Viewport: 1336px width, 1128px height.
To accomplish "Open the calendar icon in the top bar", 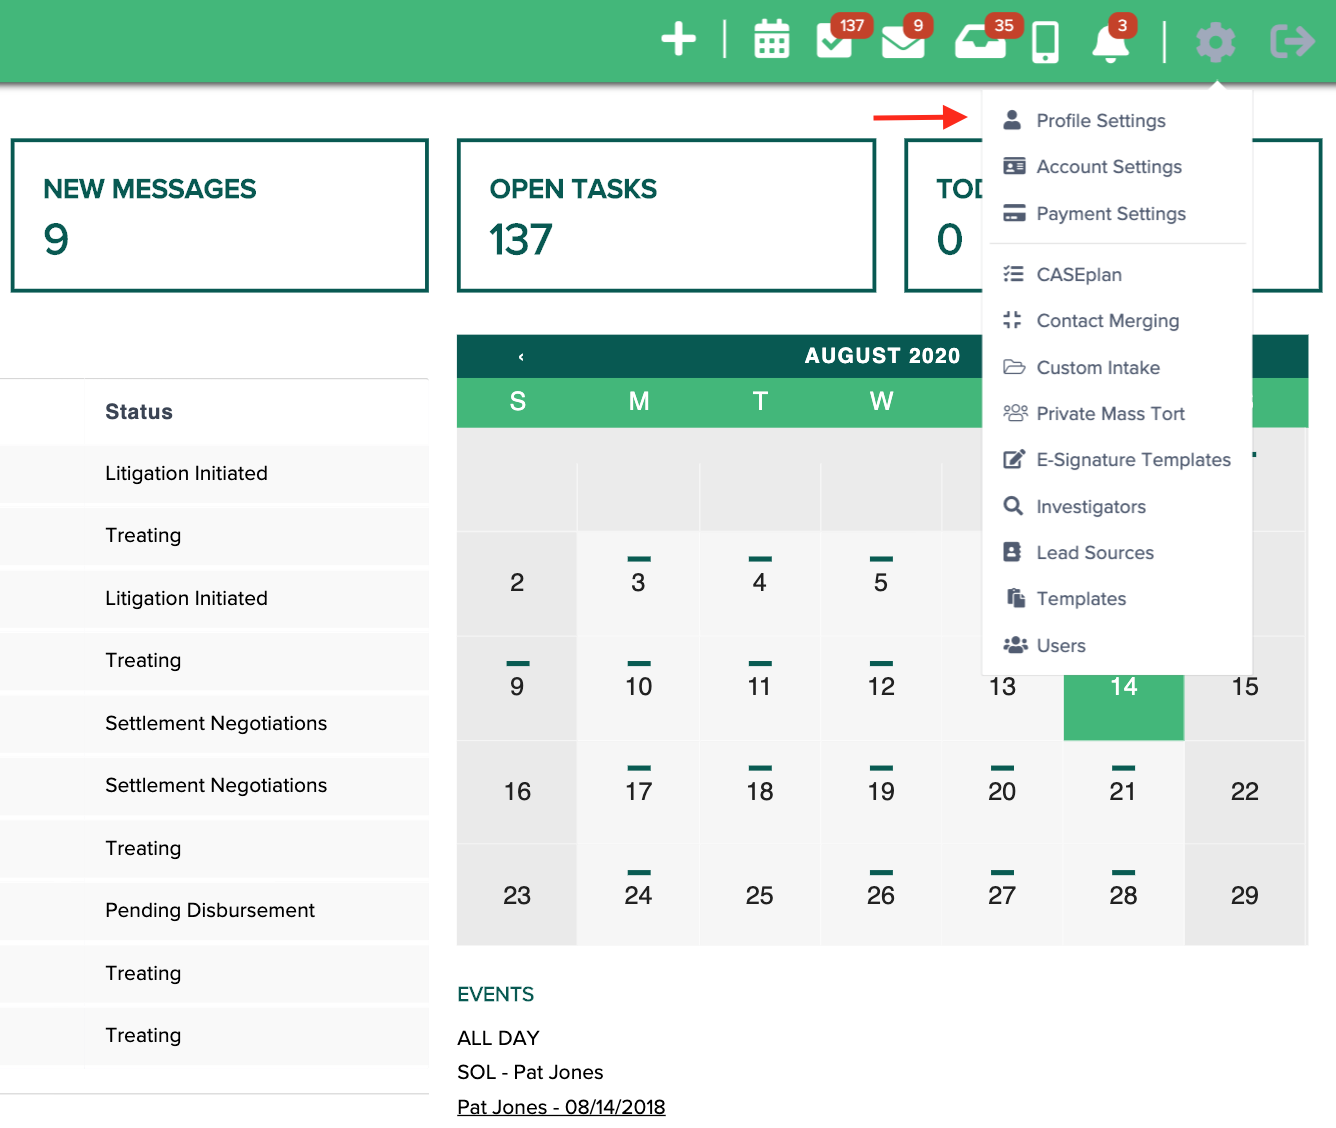I will 771,40.
